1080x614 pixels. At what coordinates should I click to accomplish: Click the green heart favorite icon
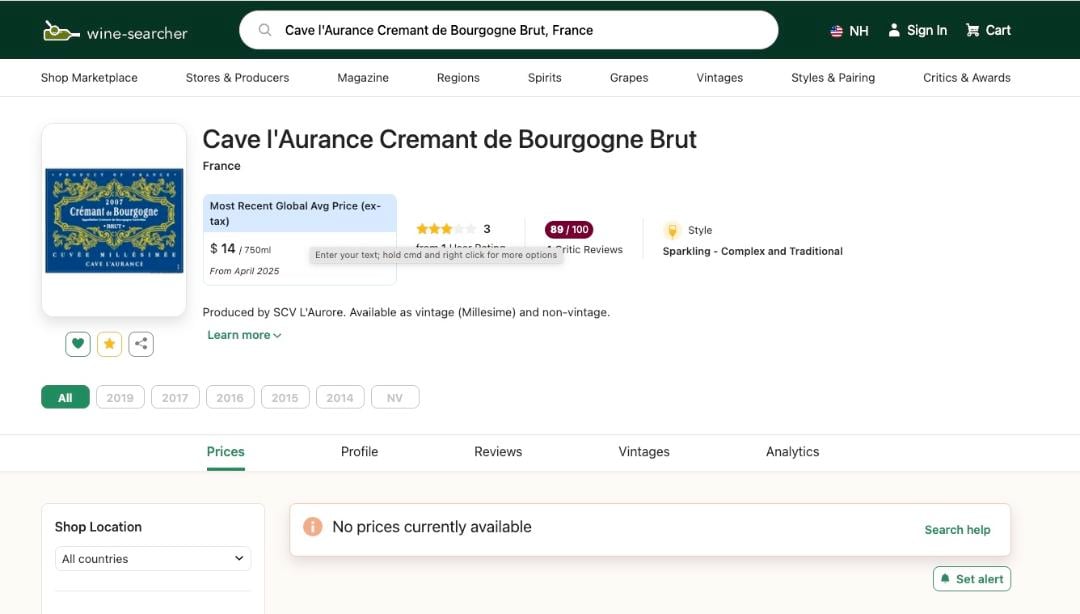[78, 344]
